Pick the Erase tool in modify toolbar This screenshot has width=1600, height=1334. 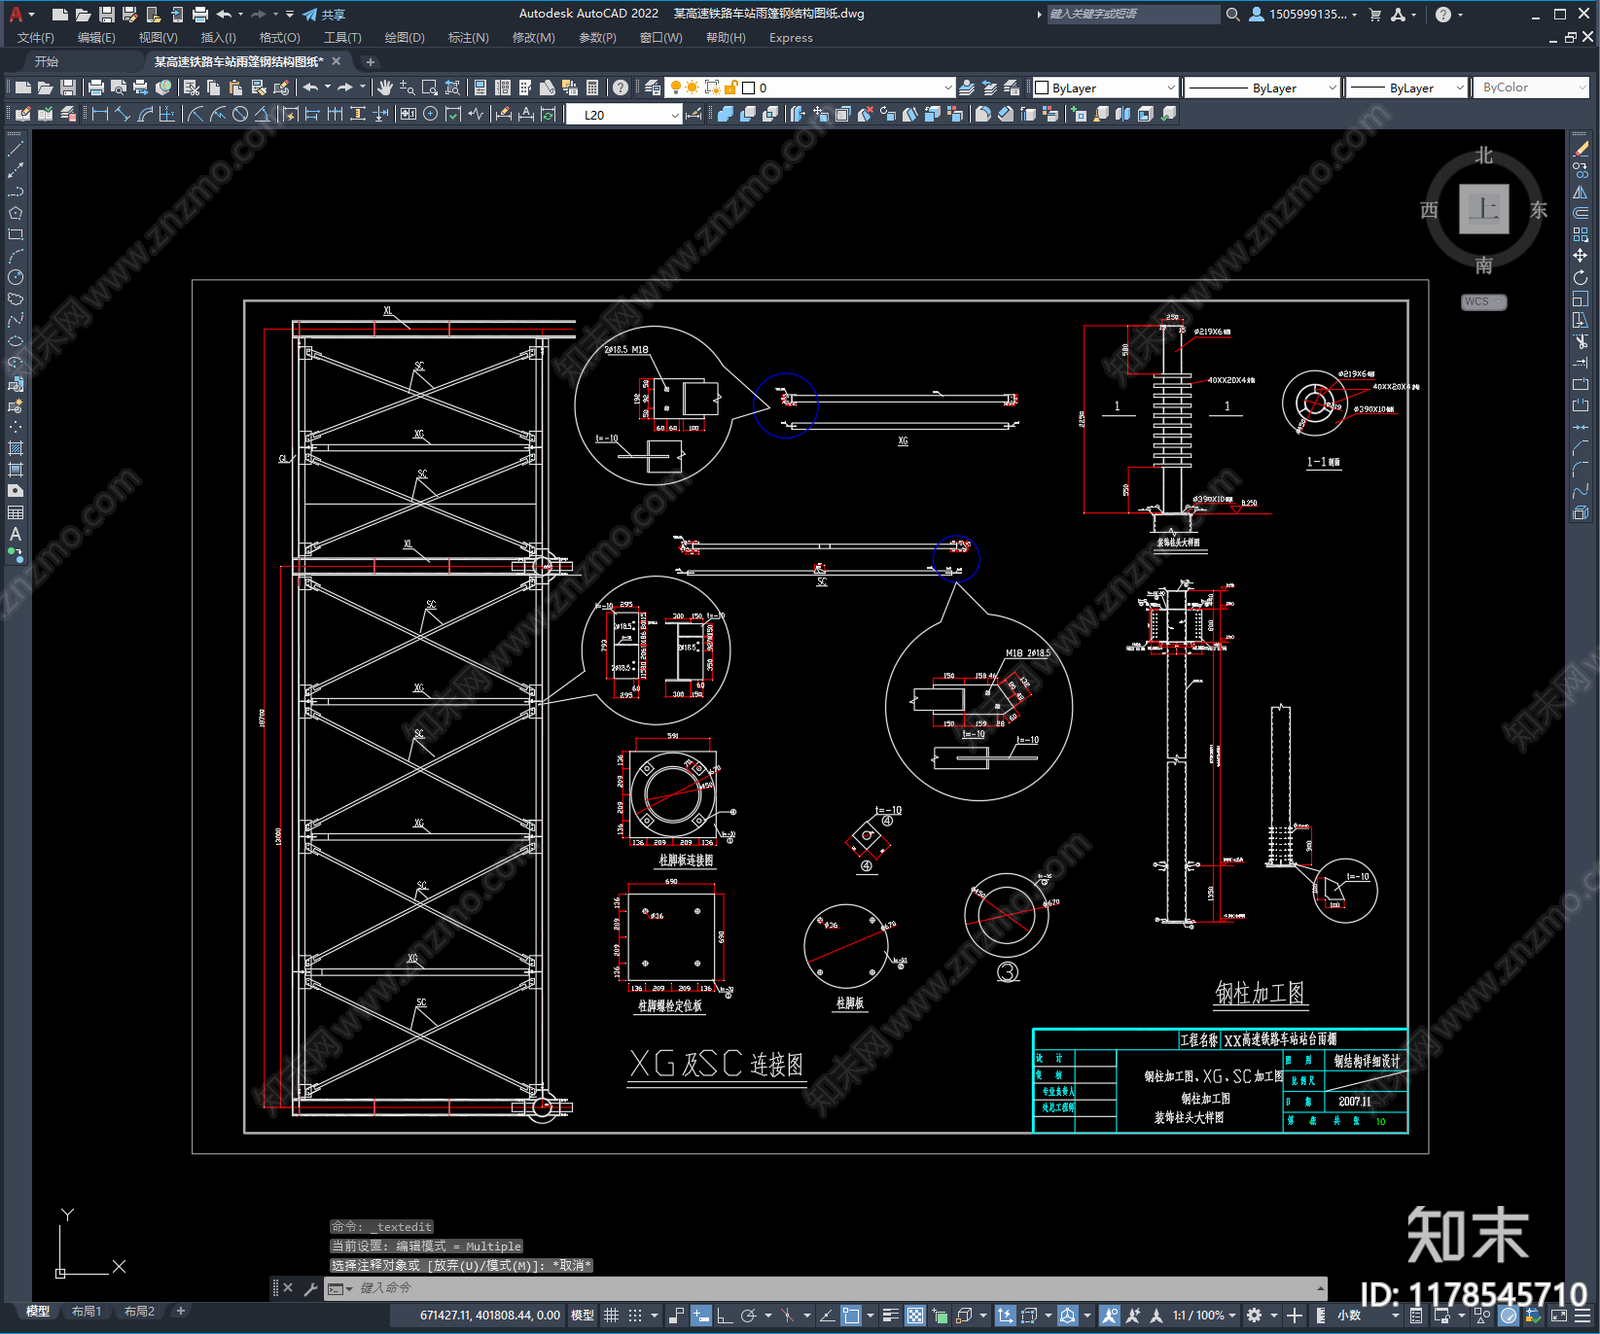pyautogui.click(x=1580, y=149)
